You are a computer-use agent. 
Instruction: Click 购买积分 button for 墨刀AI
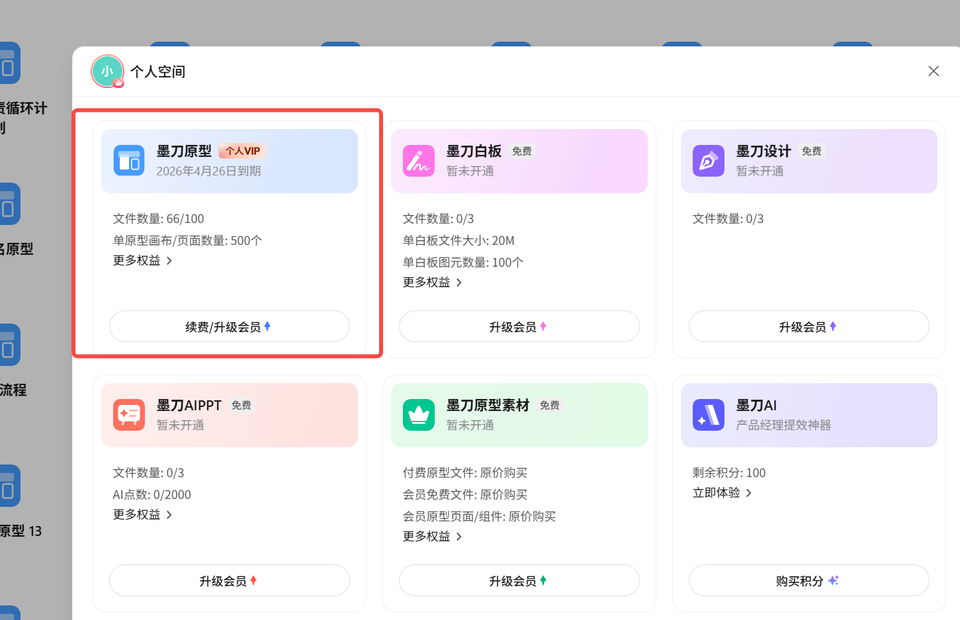coord(809,581)
